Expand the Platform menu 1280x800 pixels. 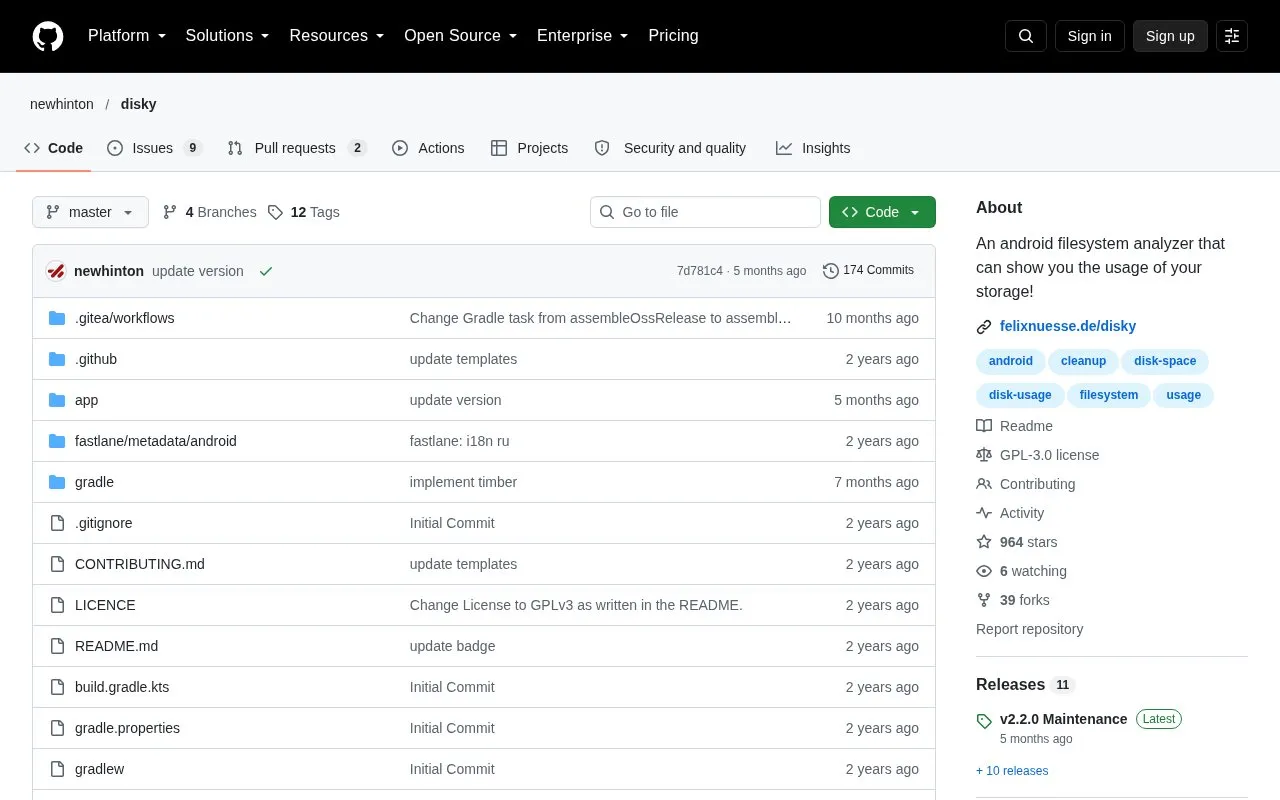pos(127,36)
